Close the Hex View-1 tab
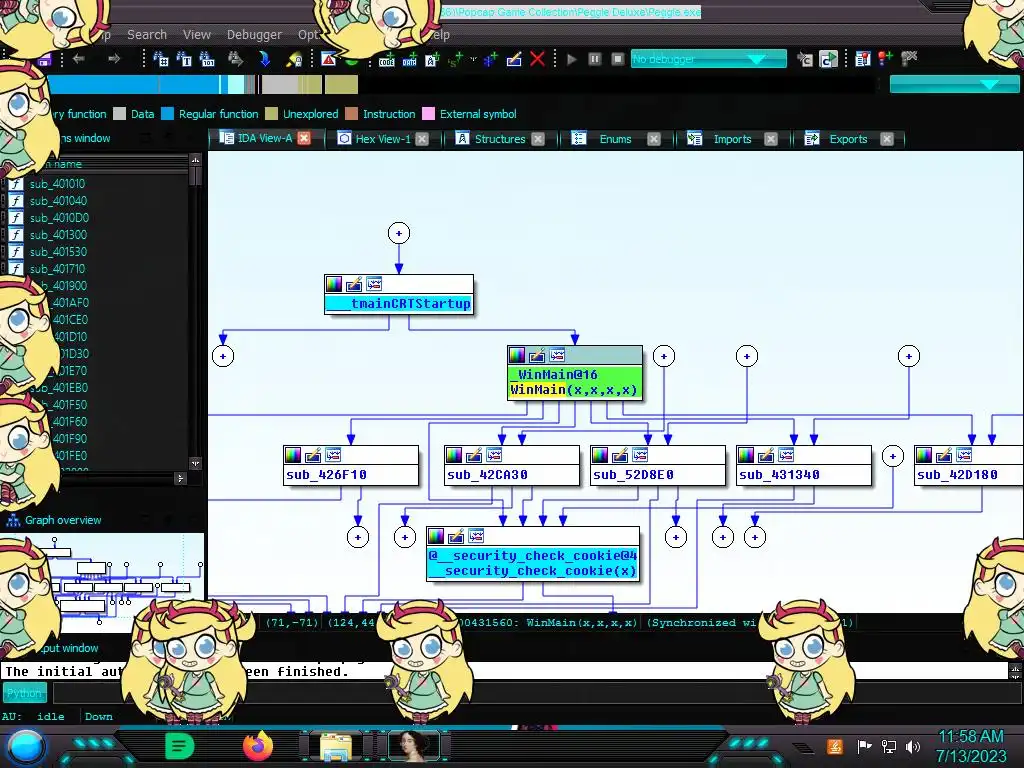The width and height of the screenshot is (1024, 768). (423, 139)
